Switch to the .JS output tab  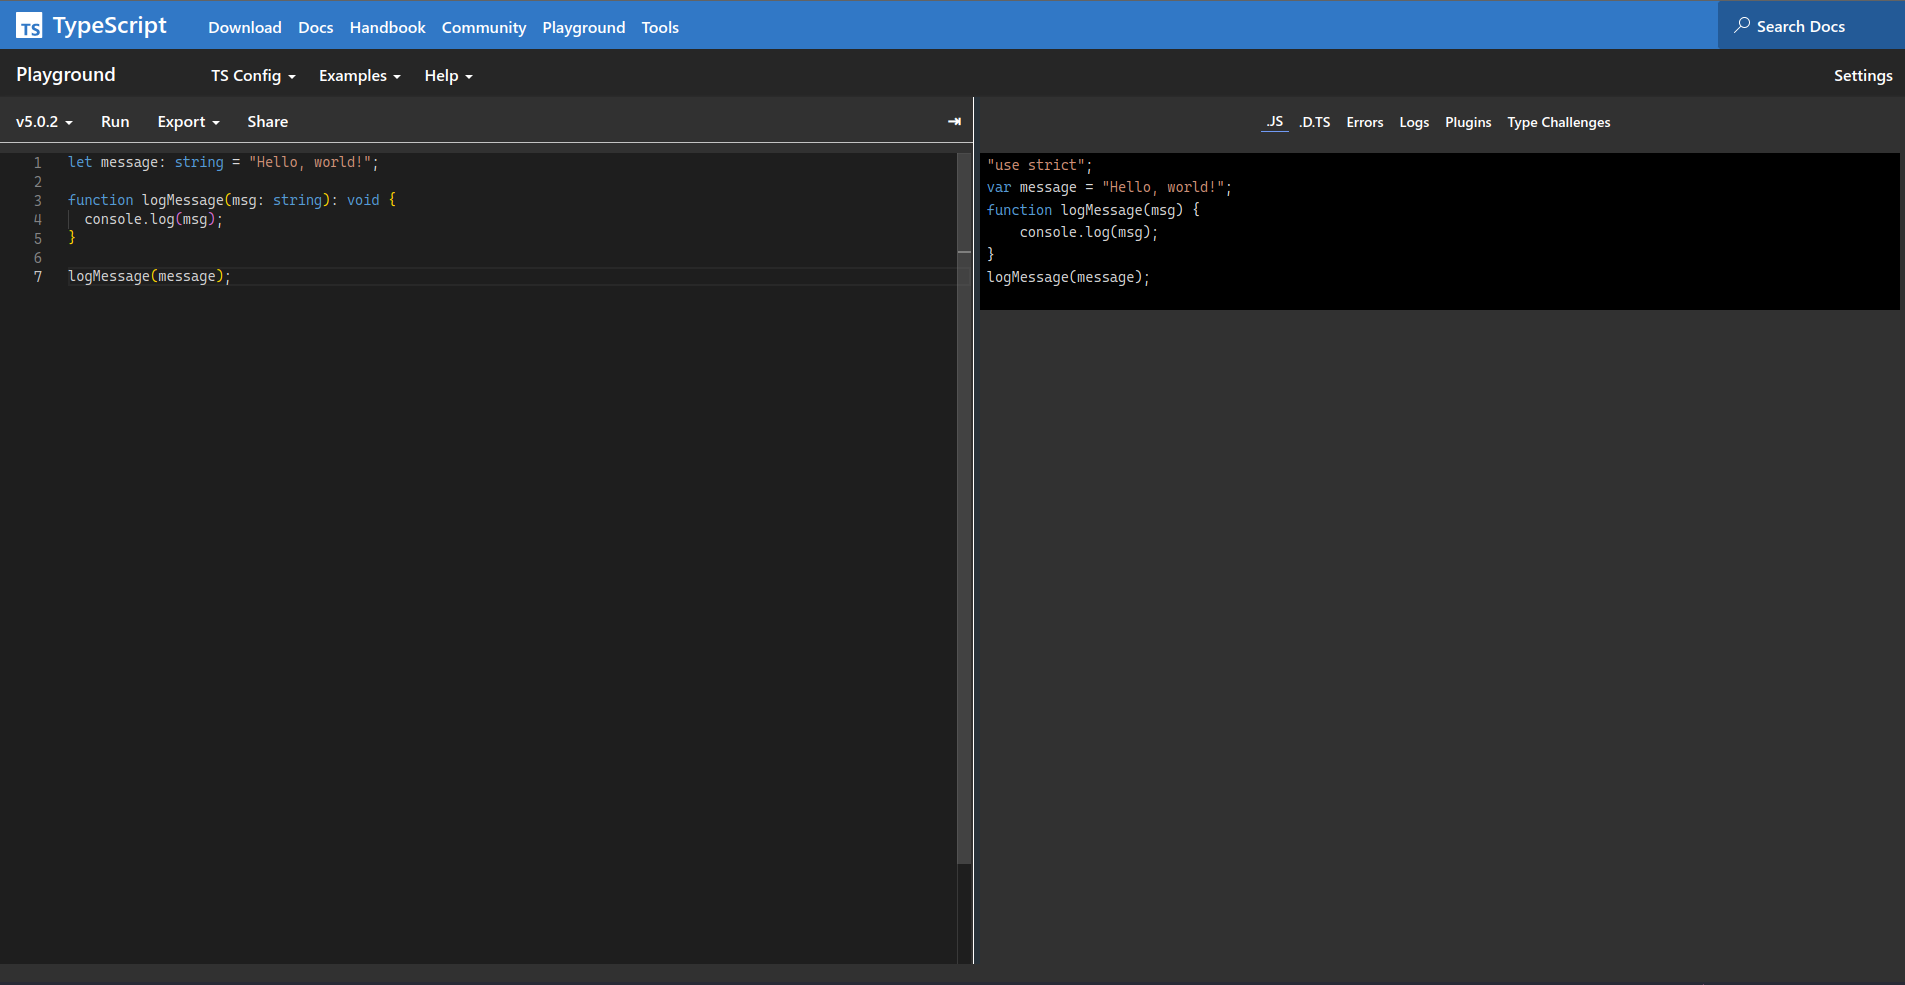point(1275,122)
